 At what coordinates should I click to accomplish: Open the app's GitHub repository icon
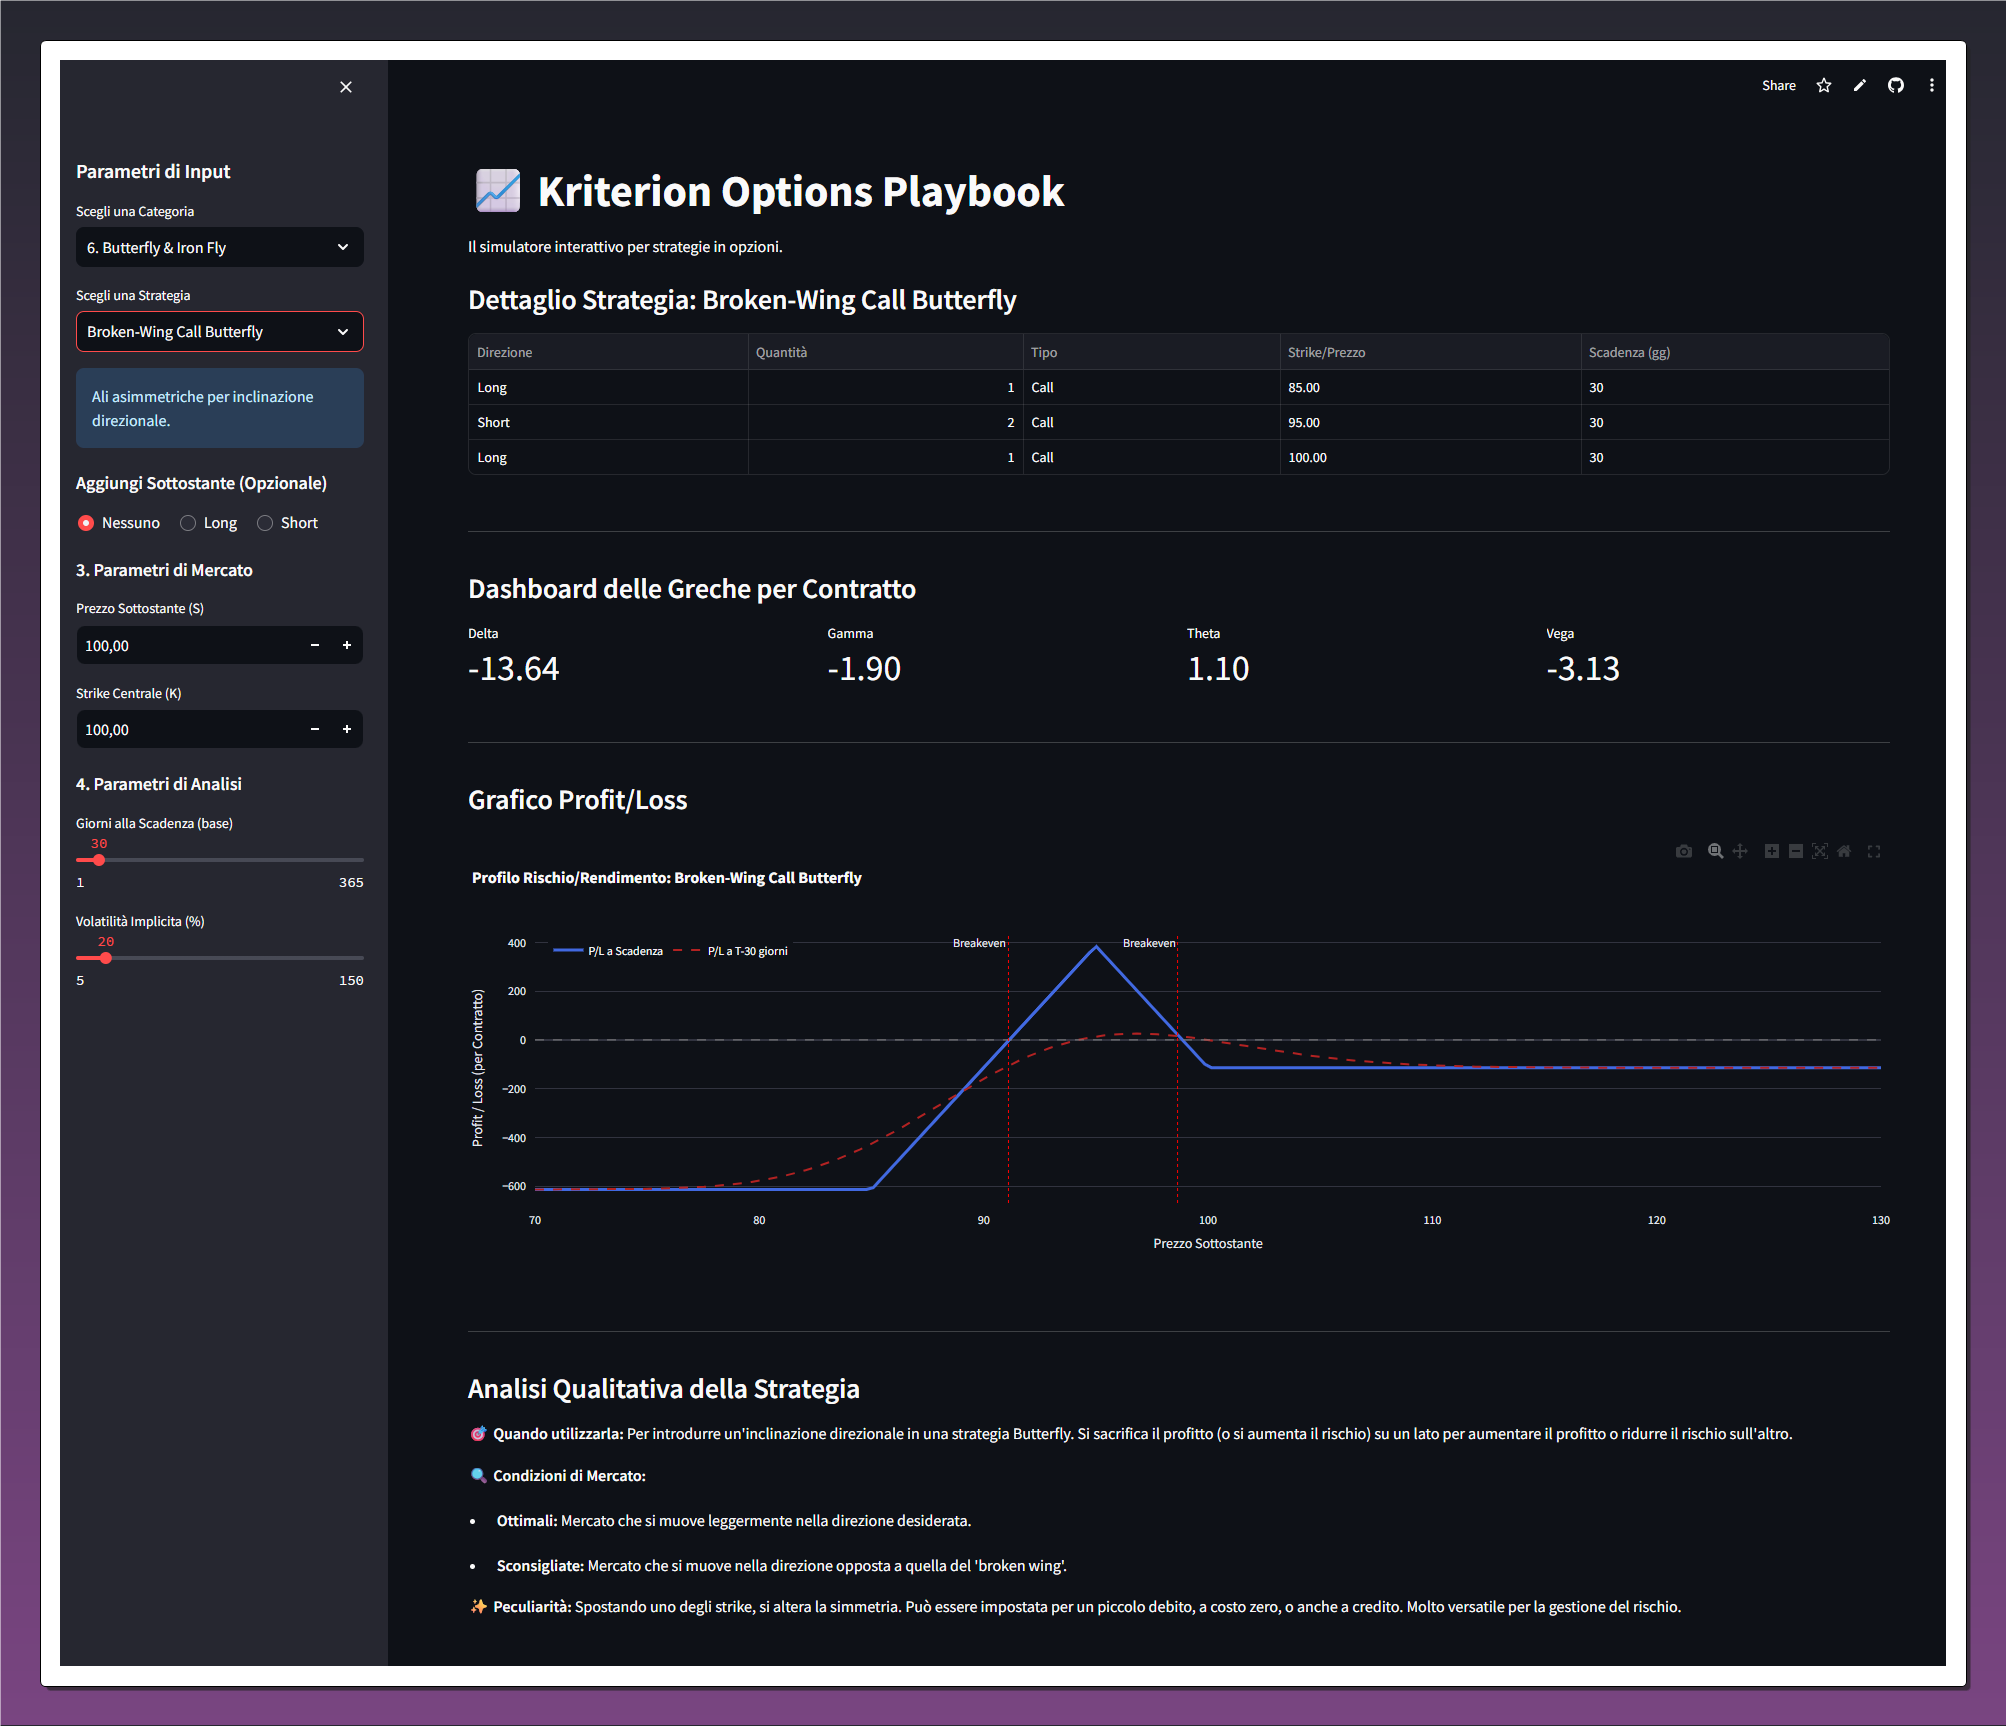1896,86
